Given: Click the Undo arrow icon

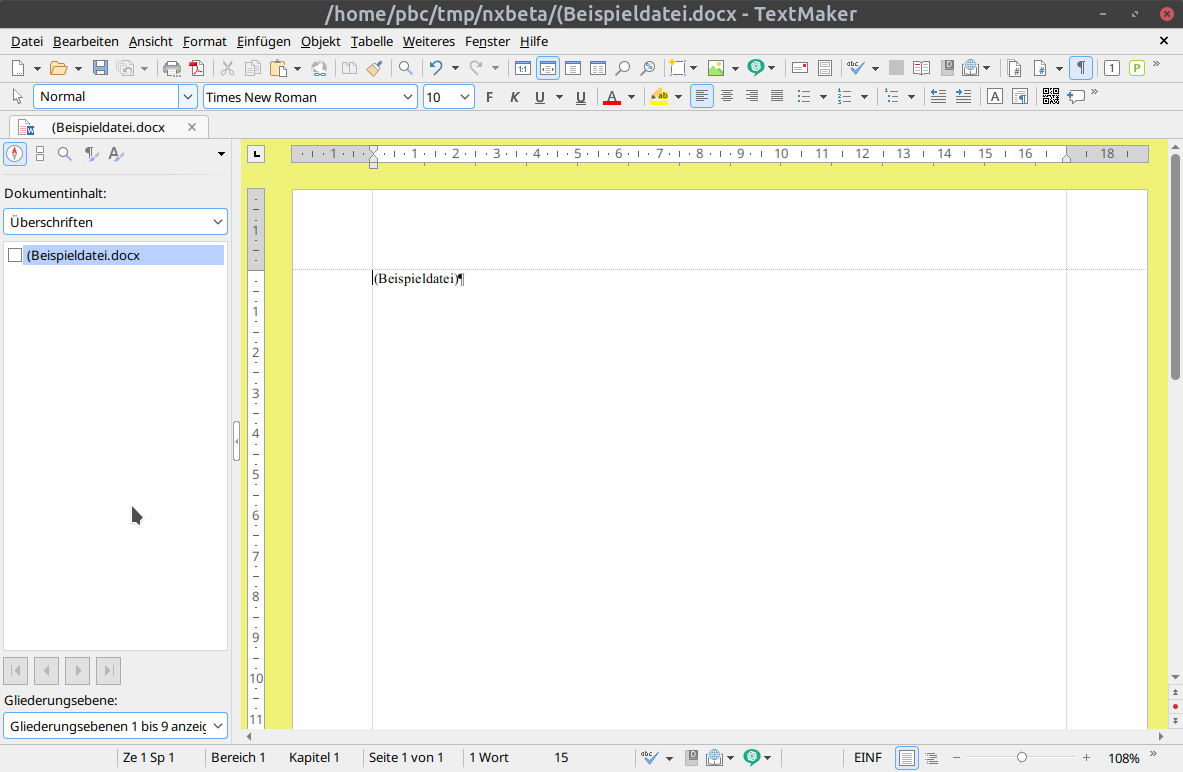Looking at the screenshot, I should pyautogui.click(x=436, y=68).
